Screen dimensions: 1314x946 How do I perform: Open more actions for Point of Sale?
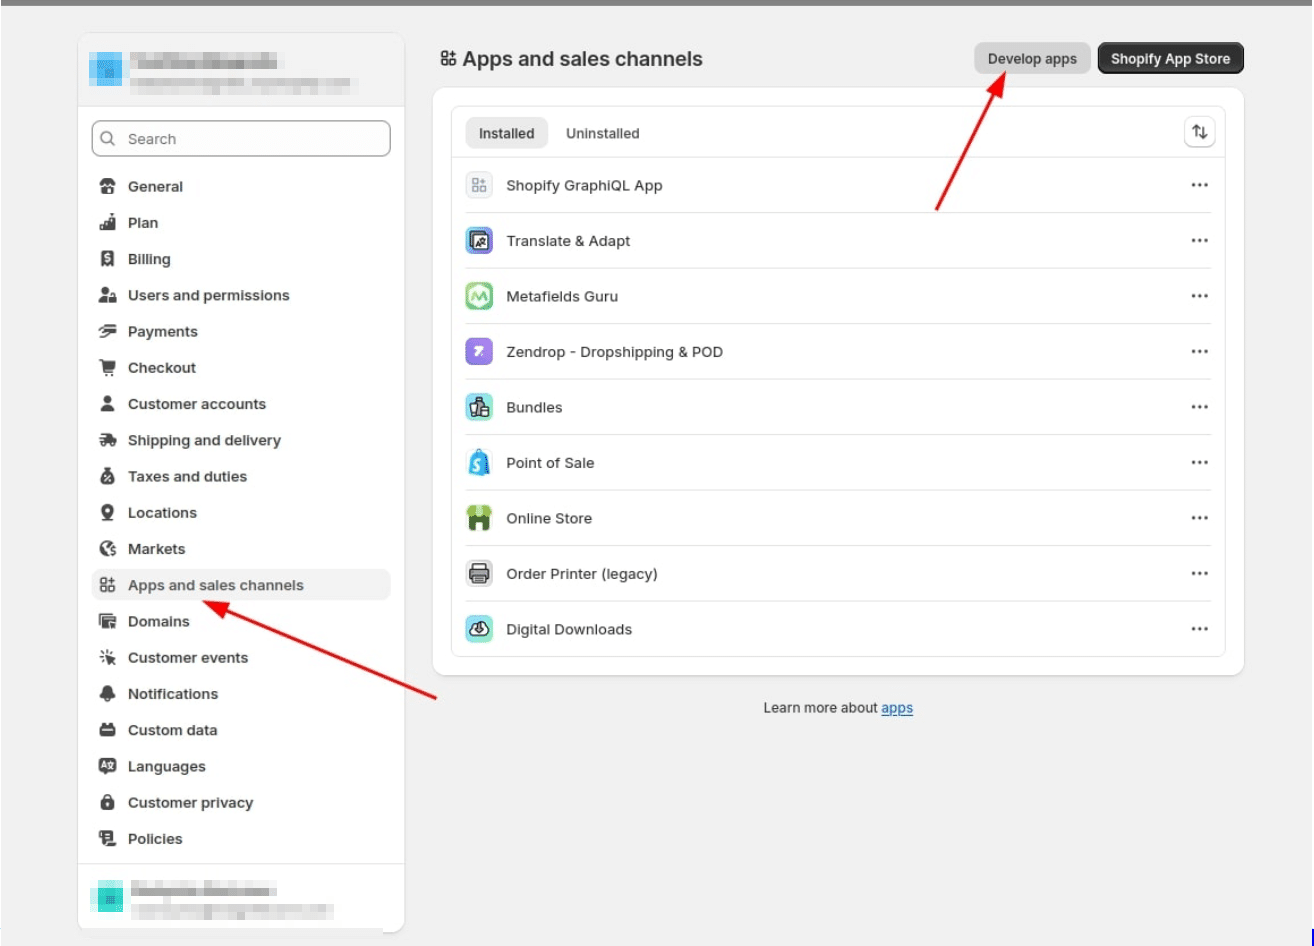click(1200, 463)
